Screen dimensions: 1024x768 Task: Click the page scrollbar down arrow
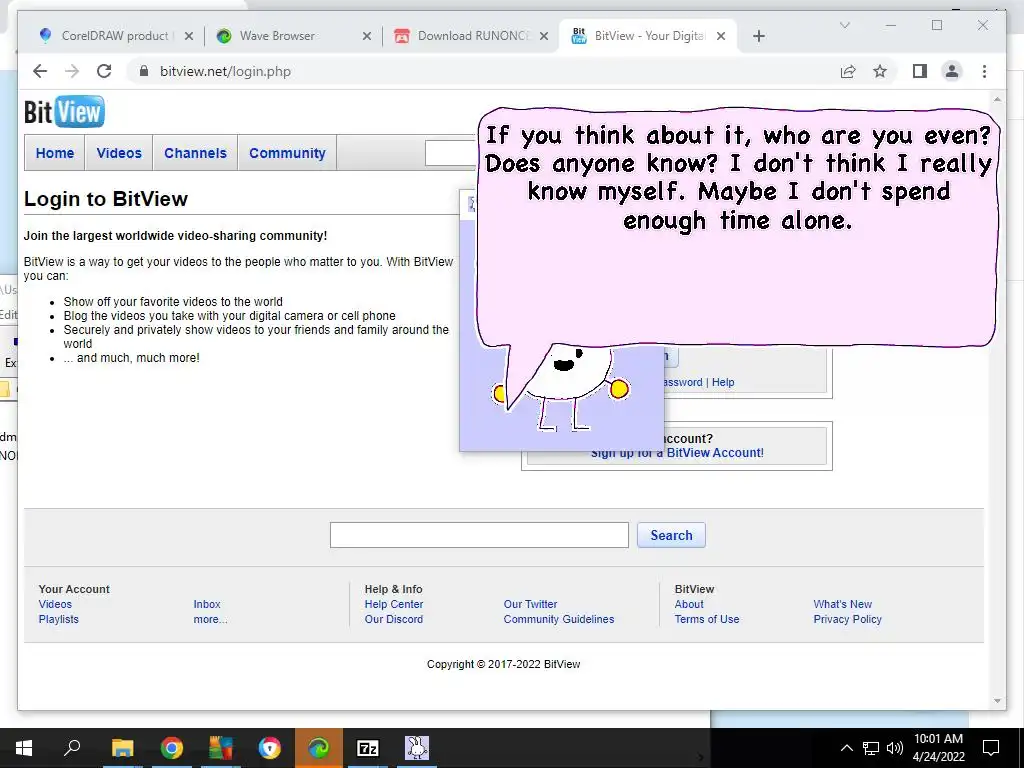pyautogui.click(x=997, y=701)
